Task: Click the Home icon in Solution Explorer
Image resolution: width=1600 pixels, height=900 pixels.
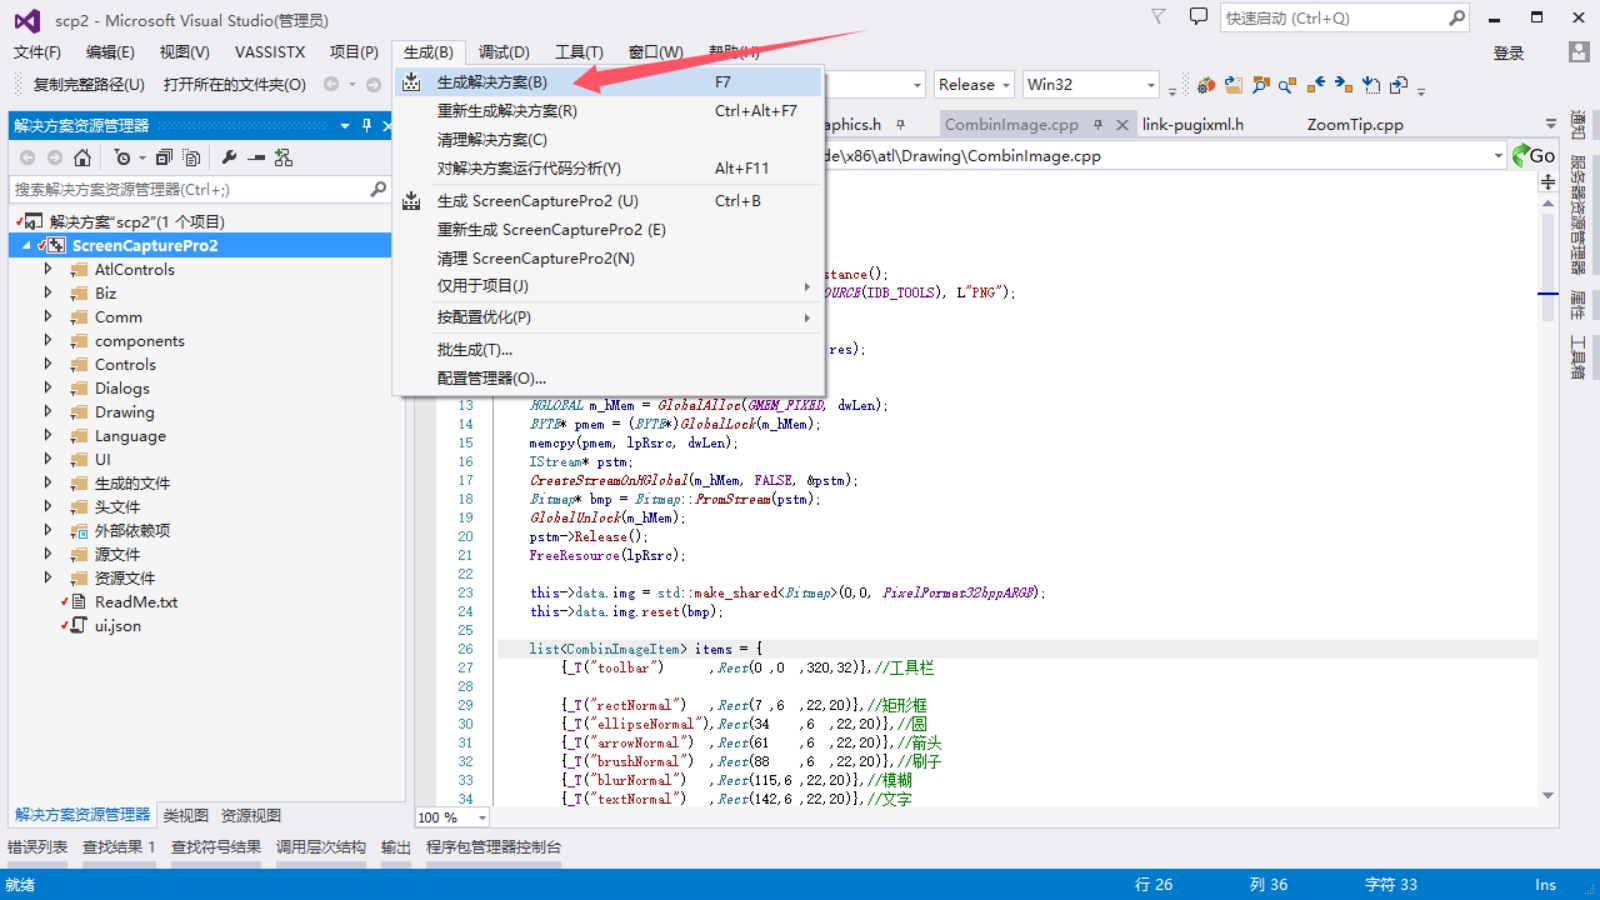Action: pyautogui.click(x=82, y=158)
